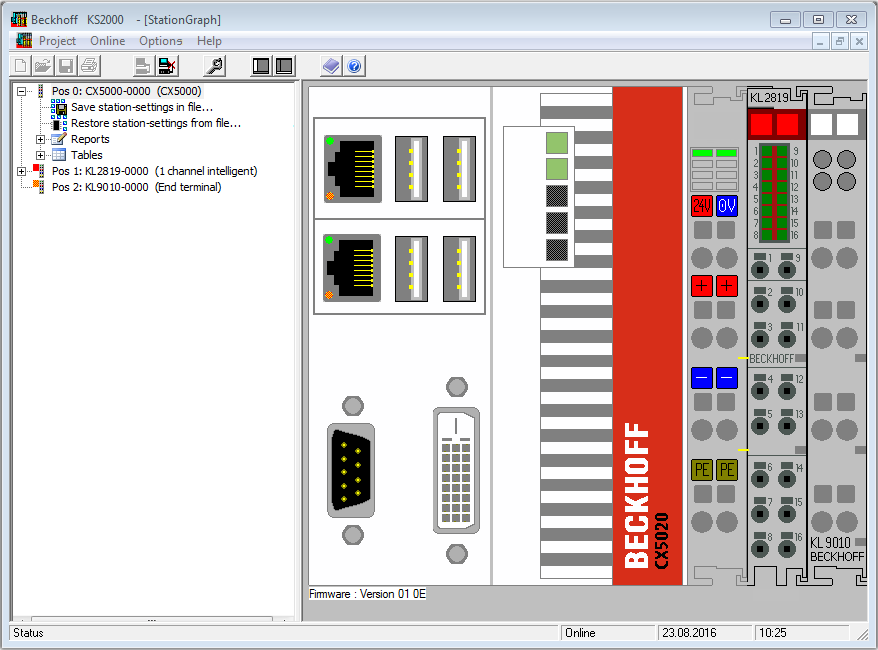This screenshot has width=878, height=650.
Task: Collapse the Pos 0 CX5000-0000 node
Action: coord(21,91)
